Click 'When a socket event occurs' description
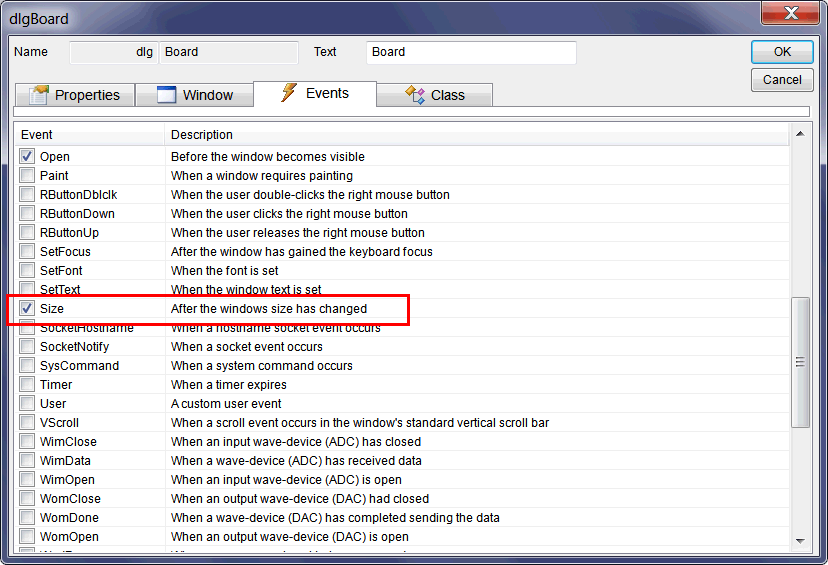The height and width of the screenshot is (565, 828). 247,347
